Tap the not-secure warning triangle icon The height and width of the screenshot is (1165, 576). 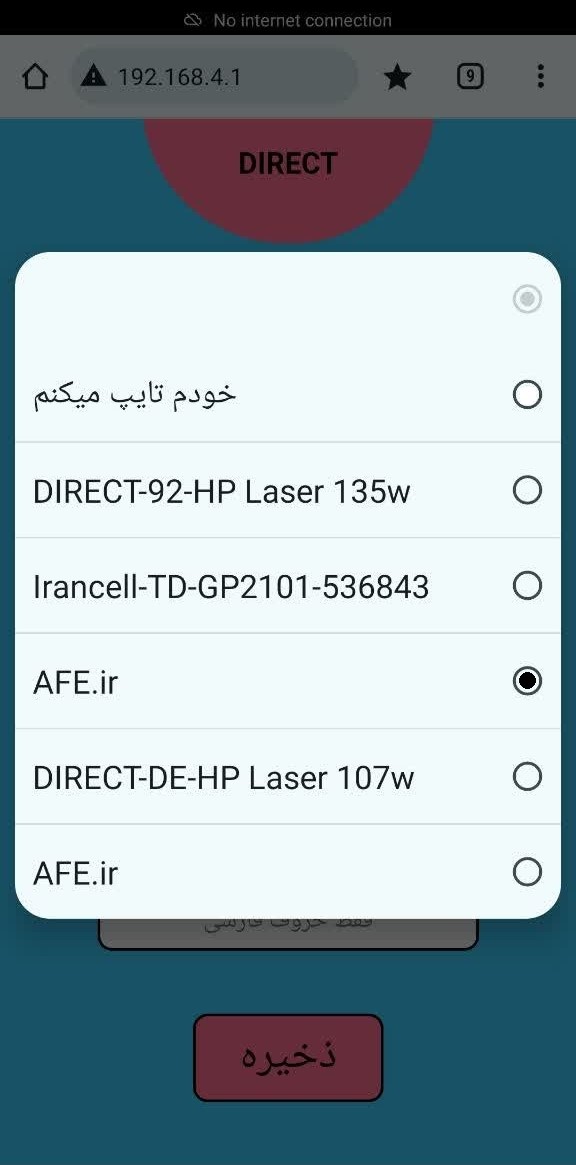coord(94,76)
